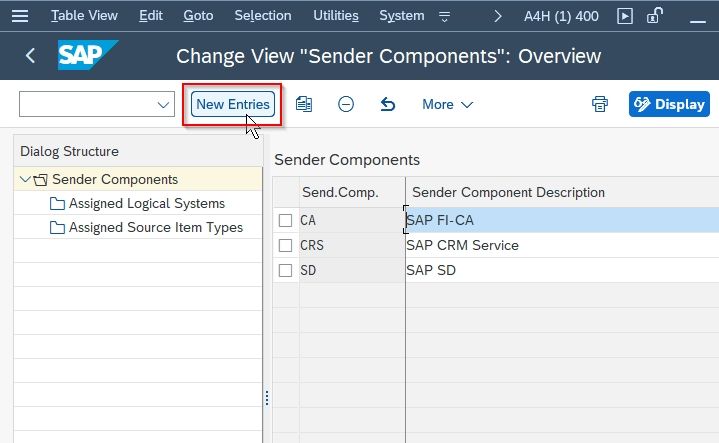Click the Sender Components open folder icon

[x=40, y=180]
